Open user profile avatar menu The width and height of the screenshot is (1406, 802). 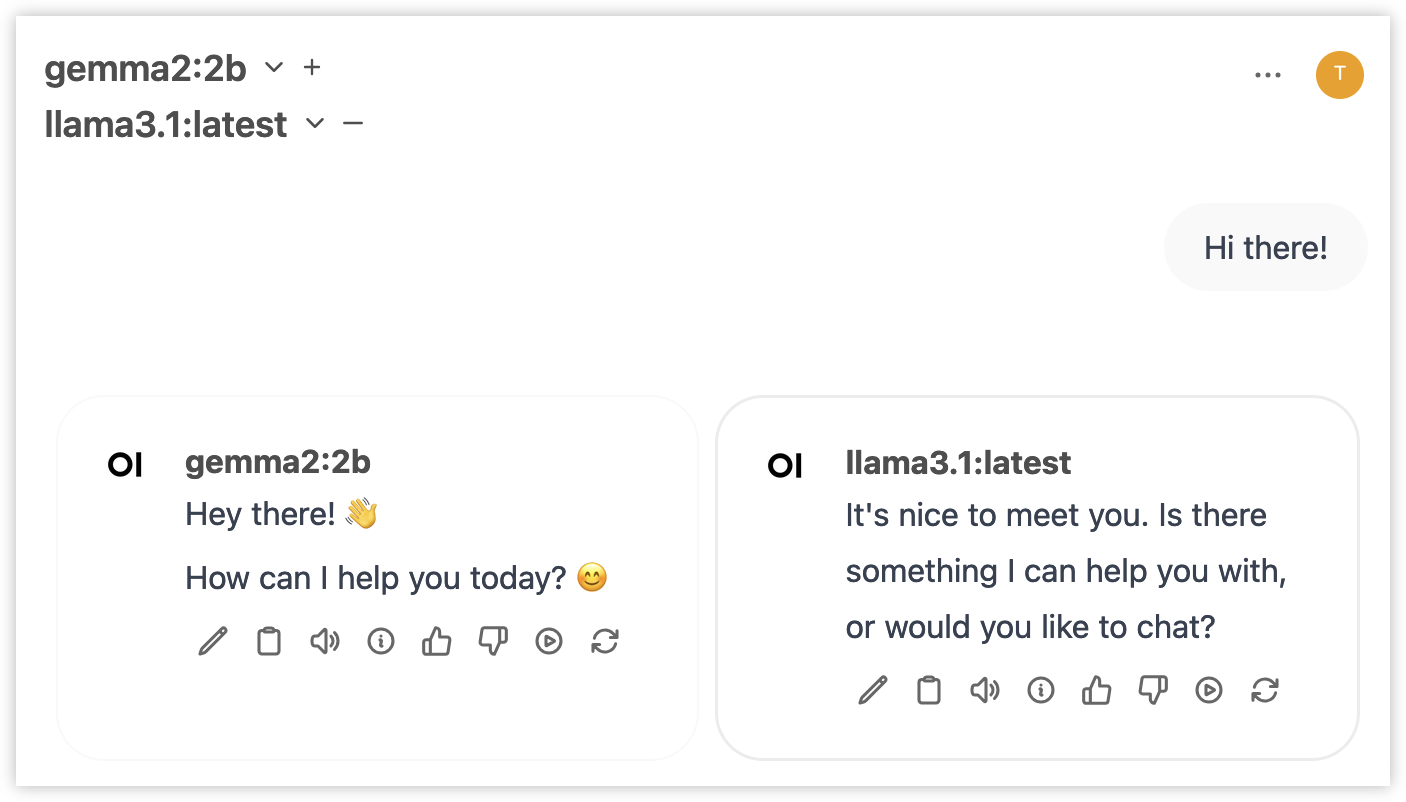(x=1340, y=74)
